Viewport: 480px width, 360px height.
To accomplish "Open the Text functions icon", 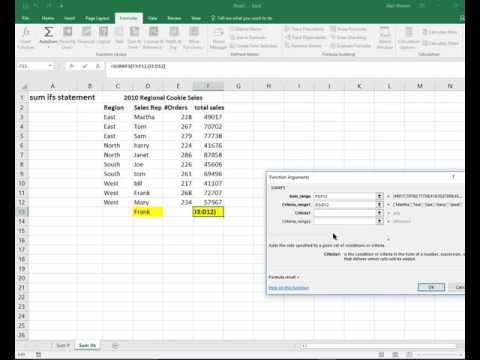I will (x=119, y=32).
